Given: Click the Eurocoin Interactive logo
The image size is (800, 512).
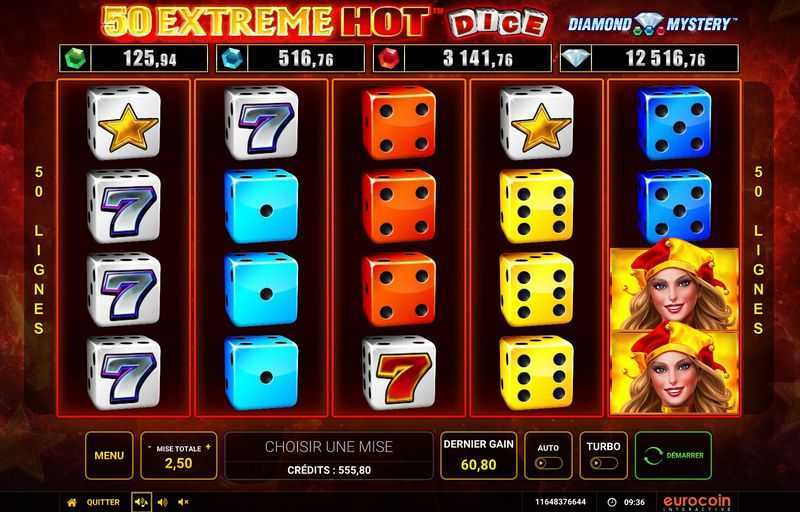Looking at the screenshot, I should tap(697, 502).
